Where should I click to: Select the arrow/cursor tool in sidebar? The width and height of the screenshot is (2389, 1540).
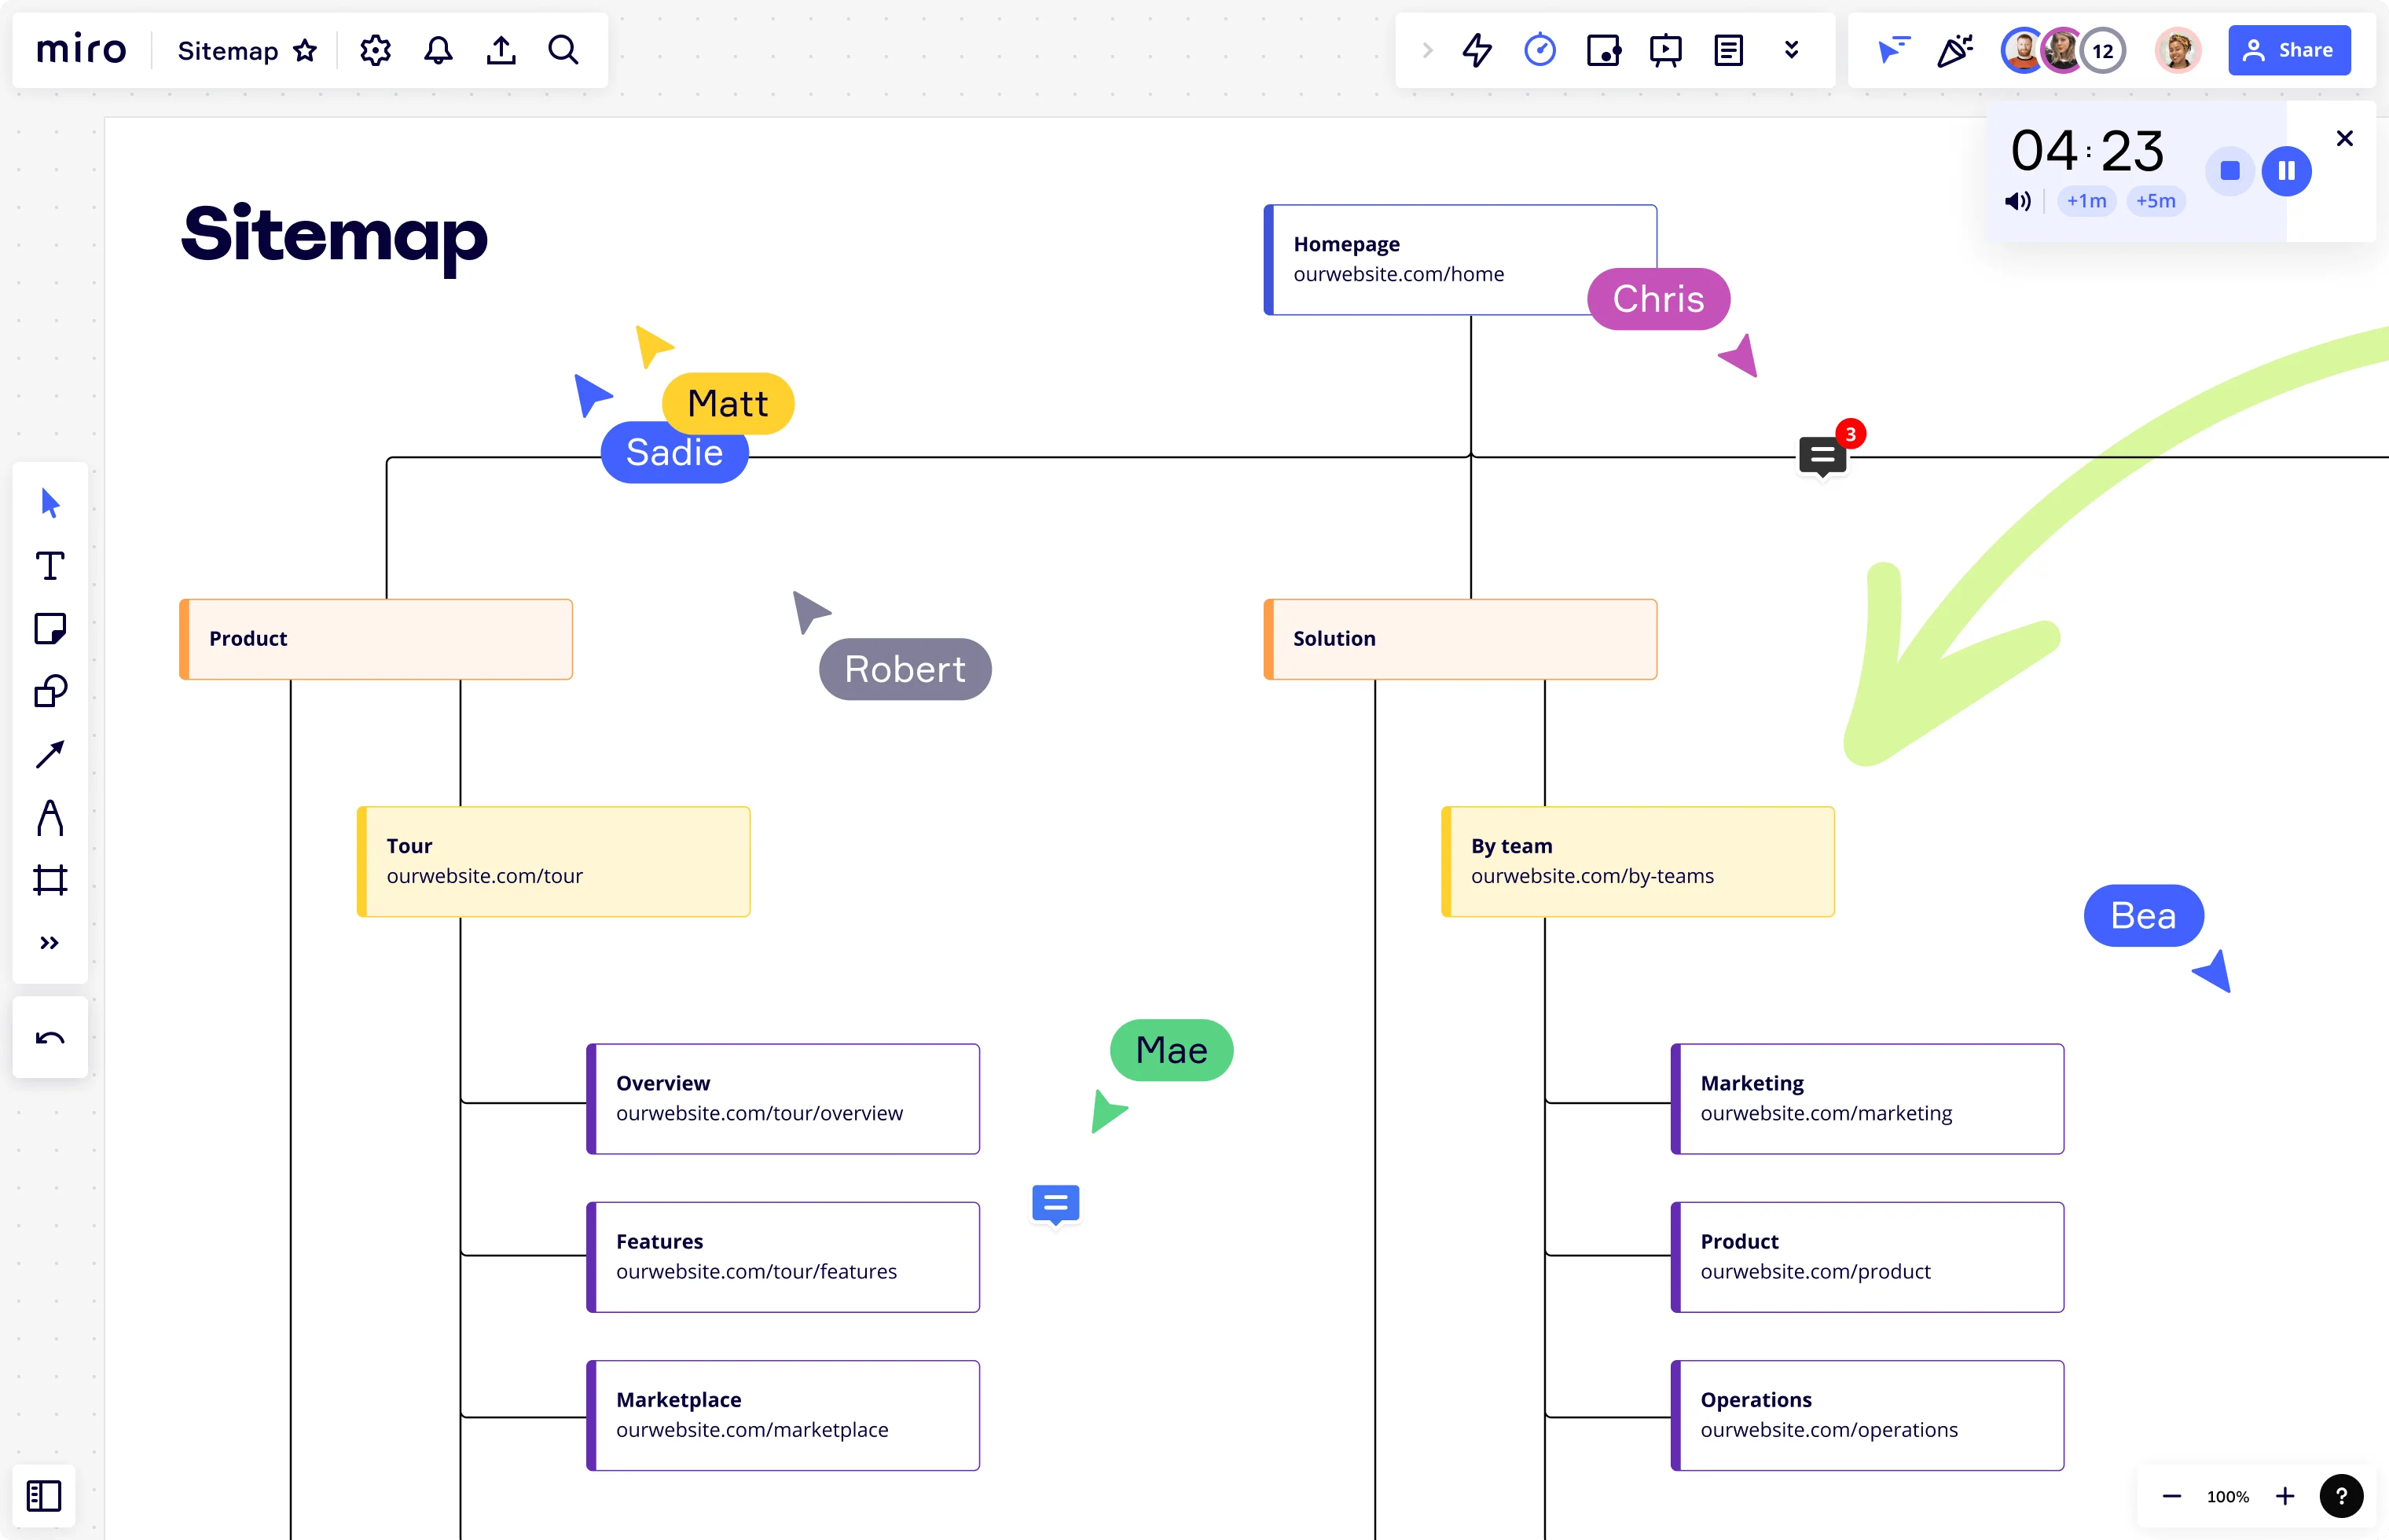[49, 504]
